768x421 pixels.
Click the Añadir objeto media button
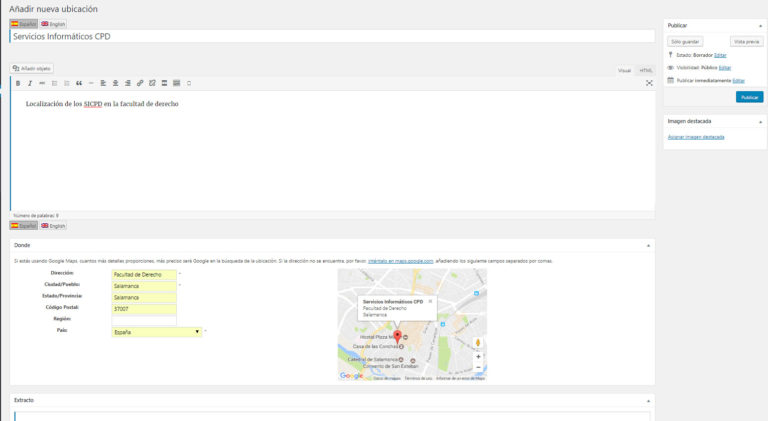point(34,69)
